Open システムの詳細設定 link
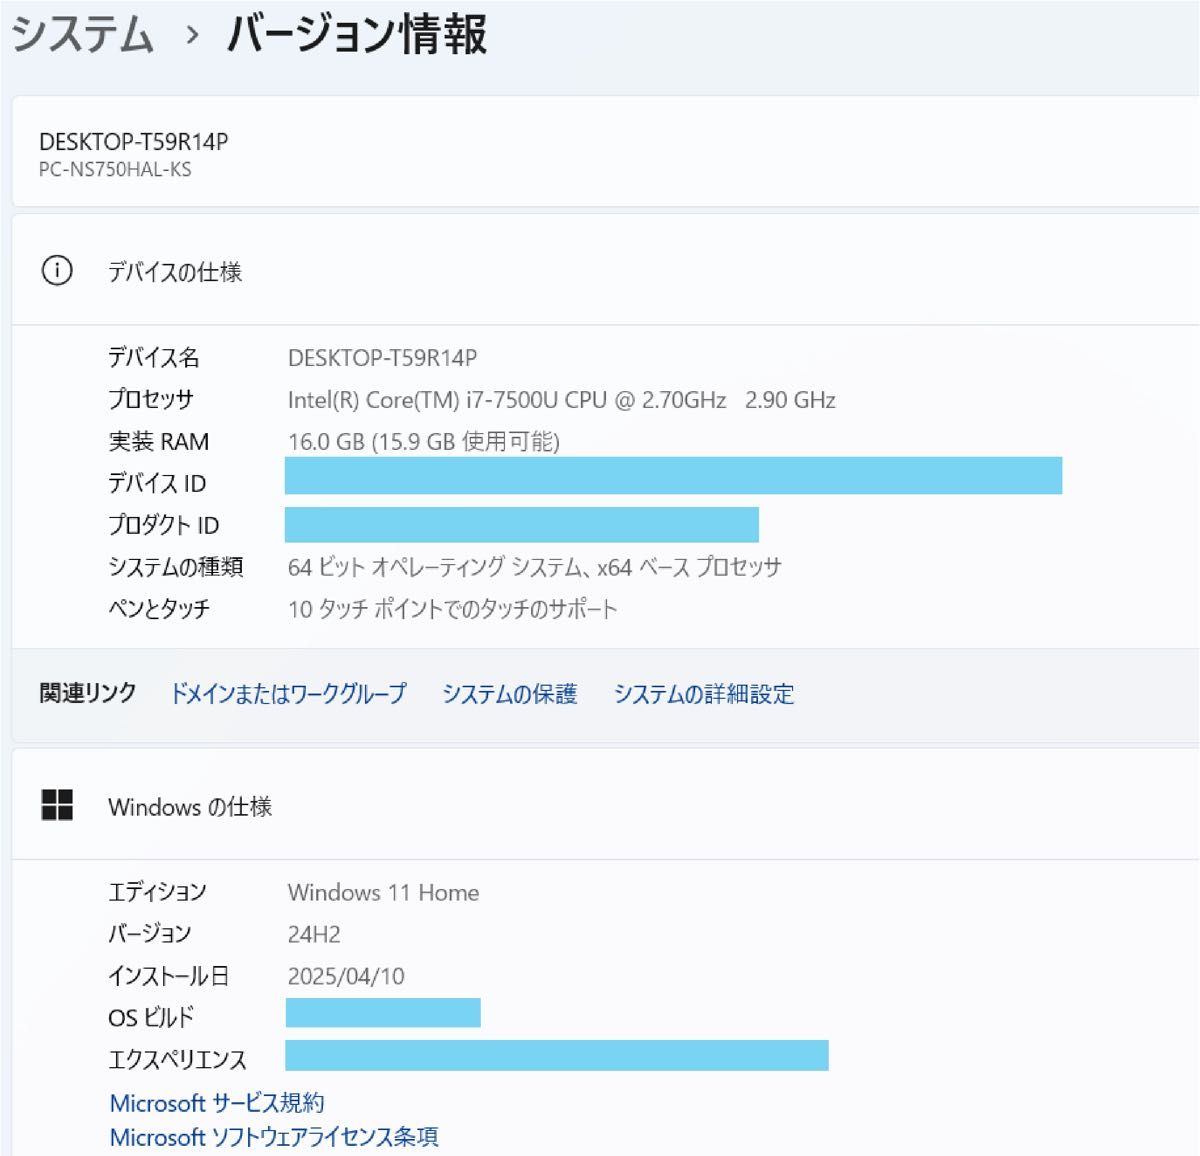 pyautogui.click(x=704, y=694)
